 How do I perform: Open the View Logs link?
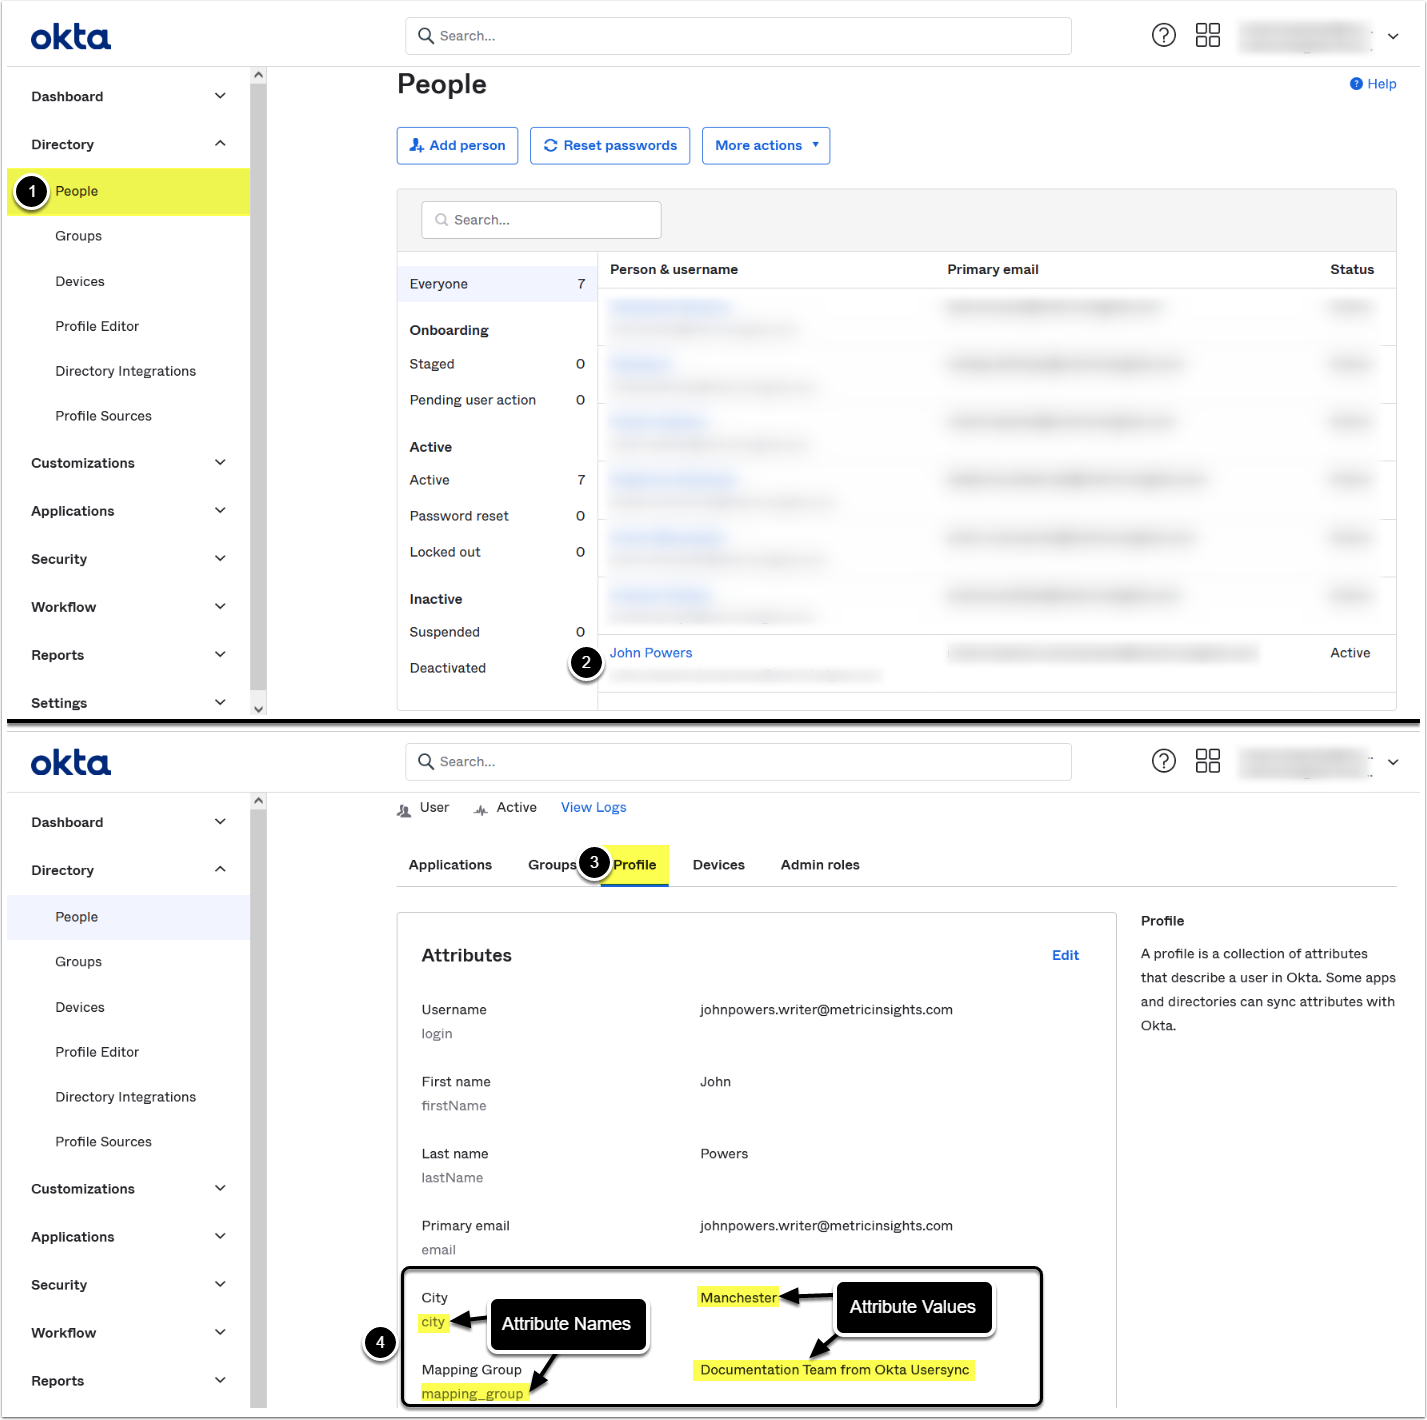594,808
